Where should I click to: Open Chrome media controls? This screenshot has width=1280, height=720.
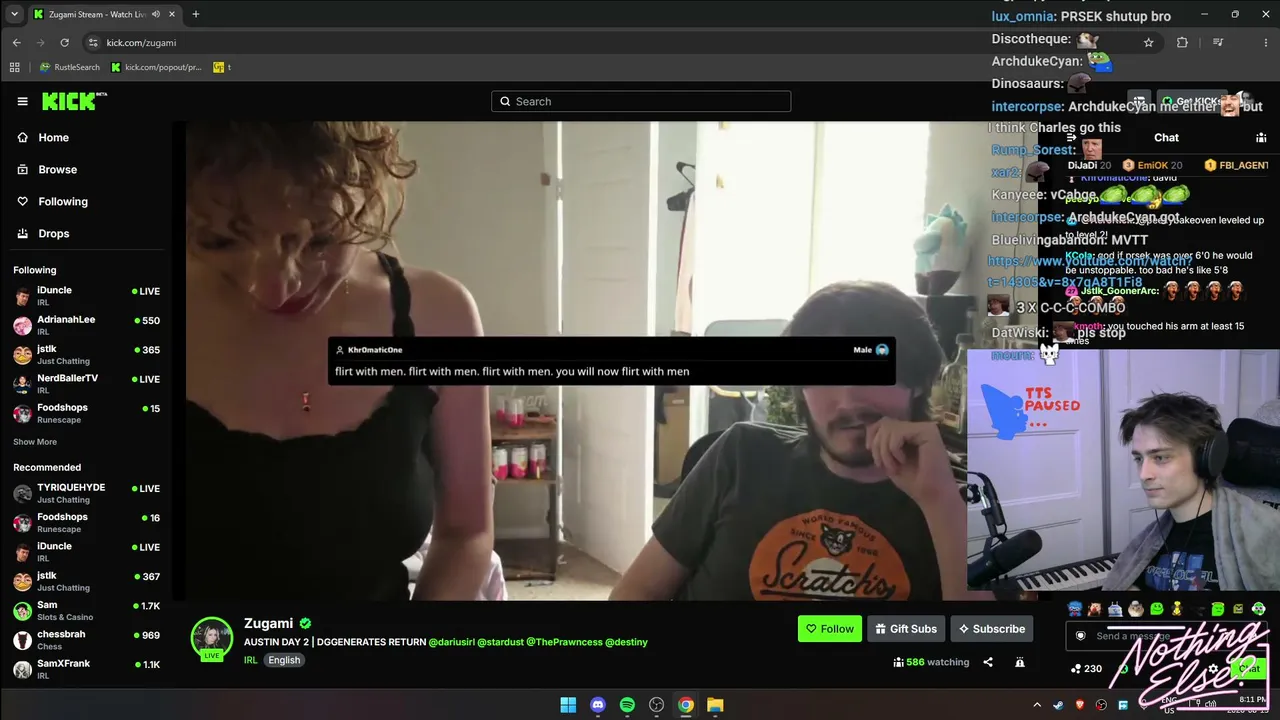1217,42
